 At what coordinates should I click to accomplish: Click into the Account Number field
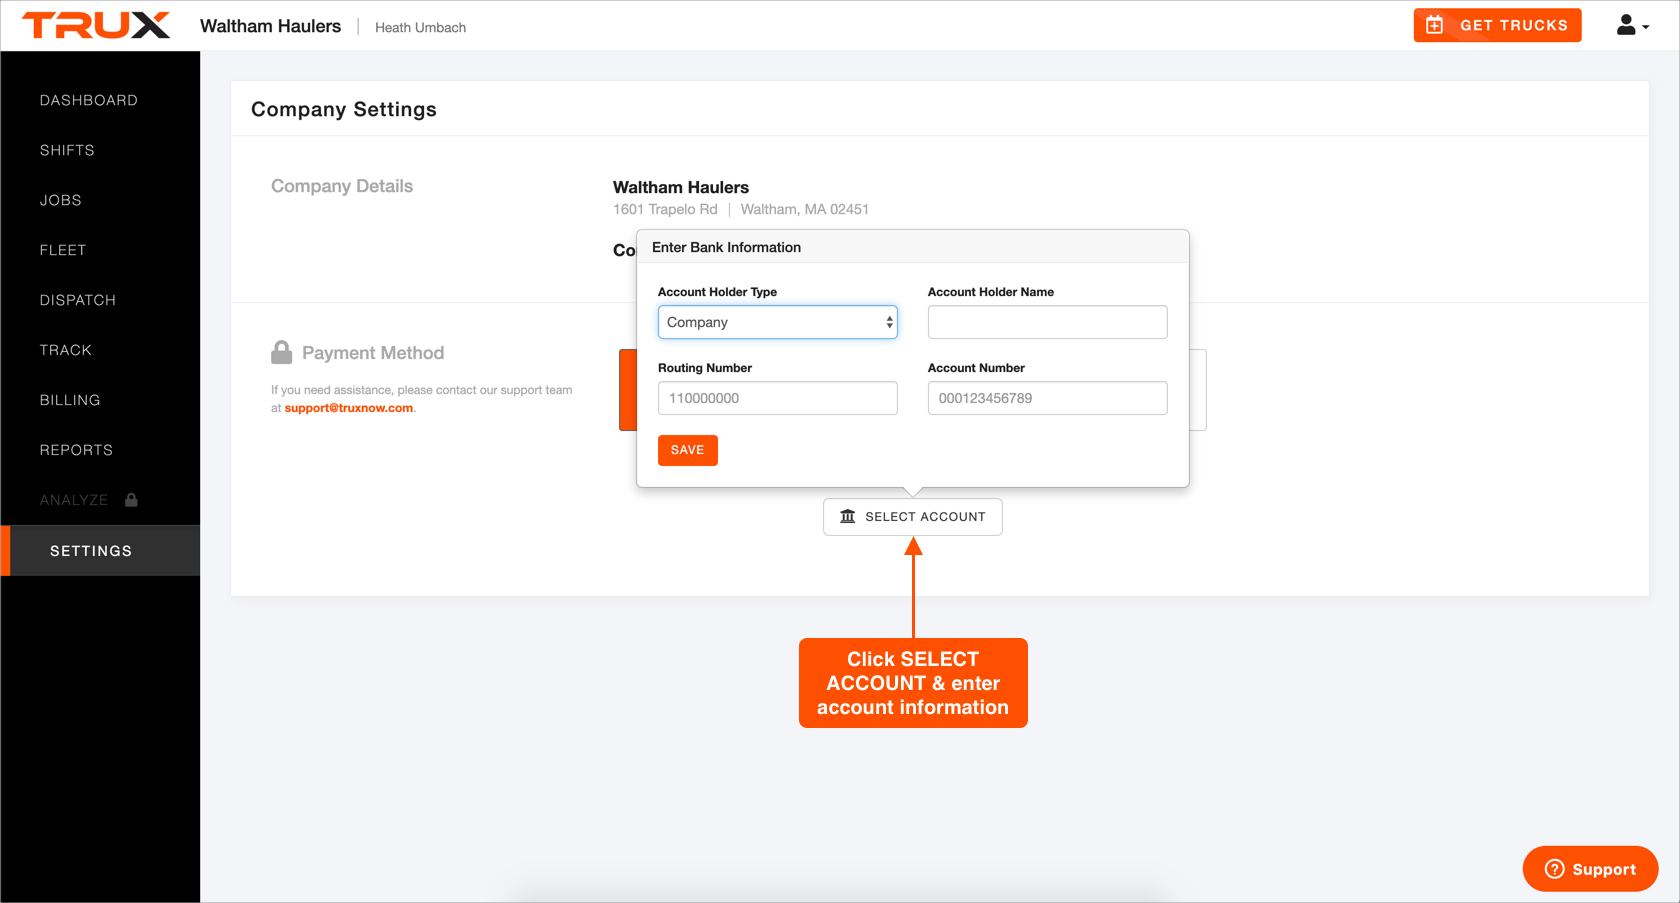click(x=1047, y=398)
